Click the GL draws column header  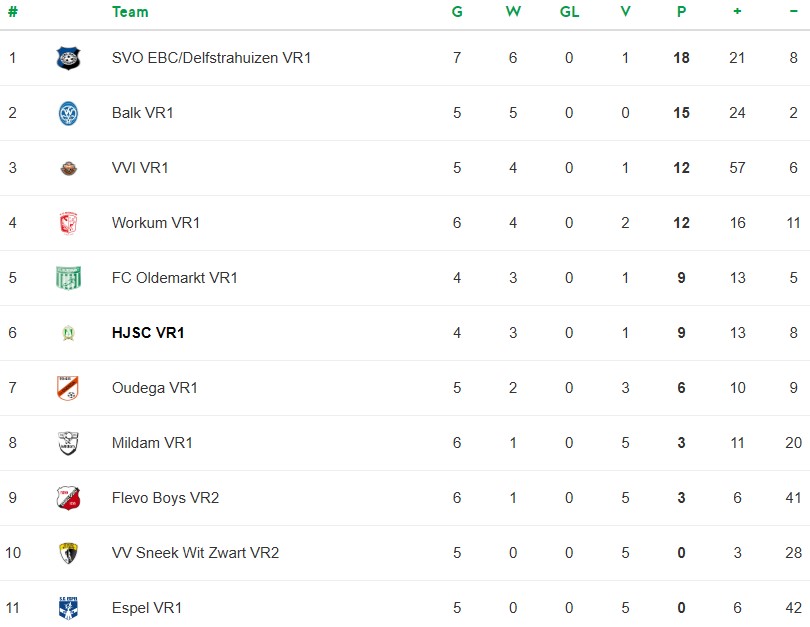(x=569, y=12)
